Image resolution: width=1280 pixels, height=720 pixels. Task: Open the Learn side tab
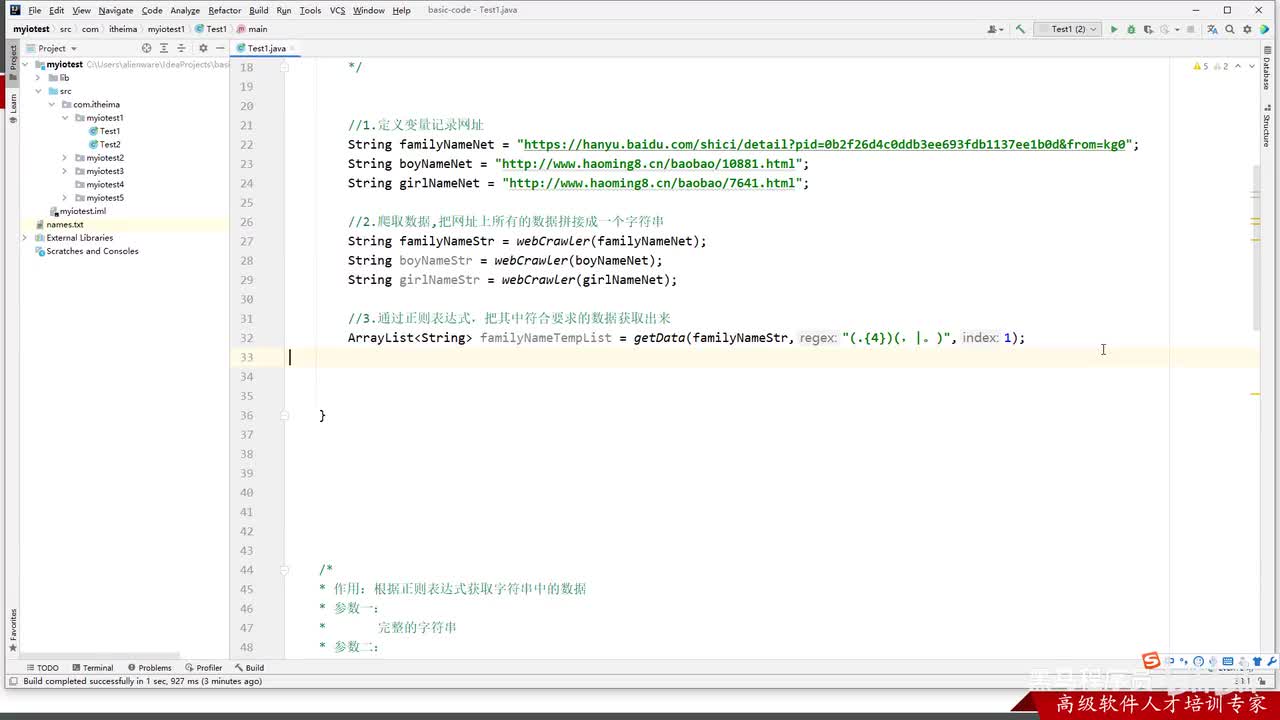(13, 107)
